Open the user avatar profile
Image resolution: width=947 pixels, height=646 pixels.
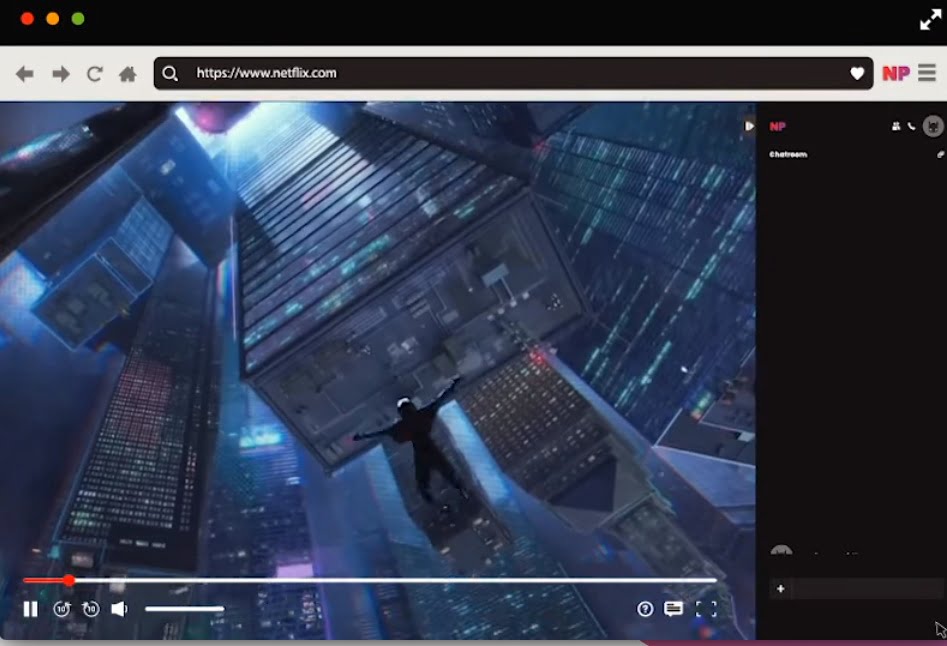[933, 126]
